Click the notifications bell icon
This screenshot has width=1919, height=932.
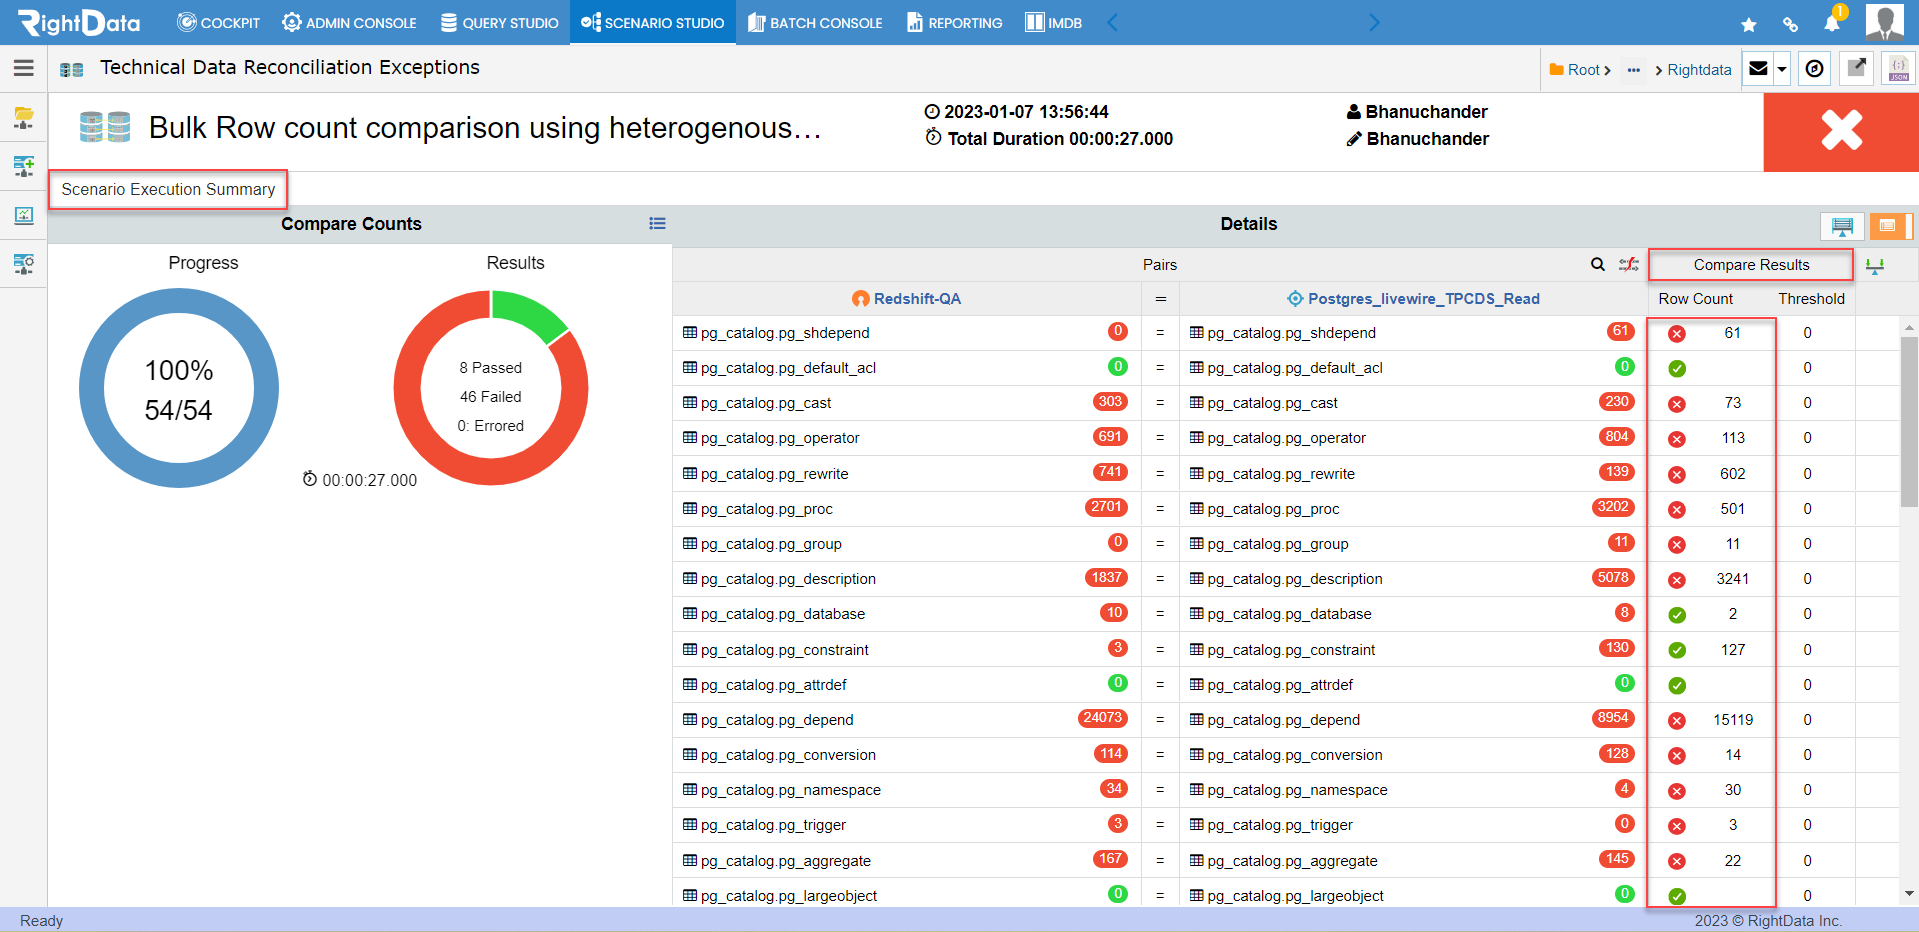click(x=1832, y=23)
